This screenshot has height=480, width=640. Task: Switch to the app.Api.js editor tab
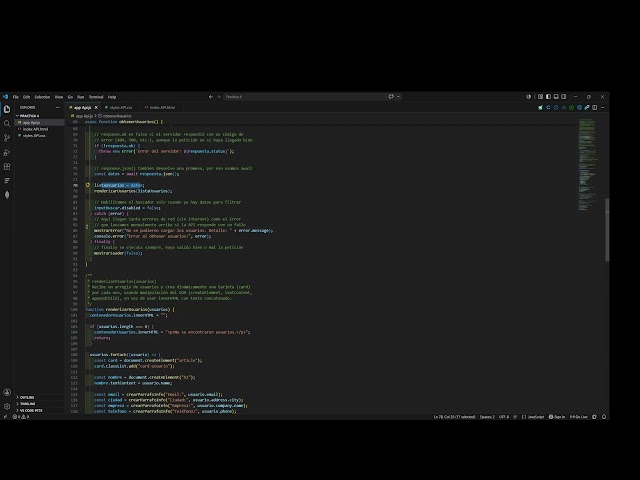[x=83, y=107]
